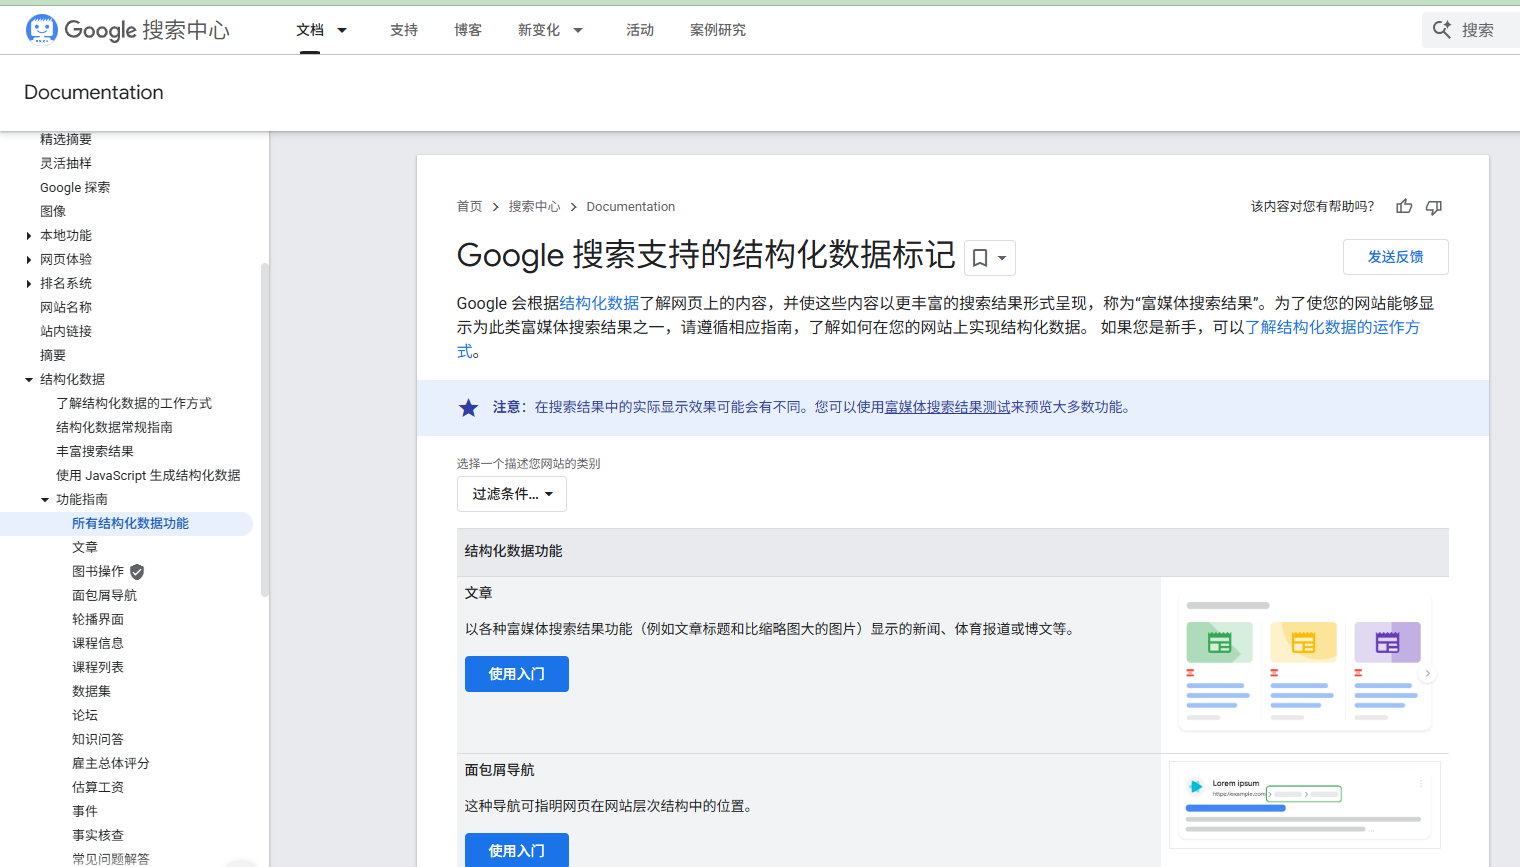This screenshot has height=867, width=1520.
Task: Click the verified badge next to 图书操作
Action: pos(136,571)
